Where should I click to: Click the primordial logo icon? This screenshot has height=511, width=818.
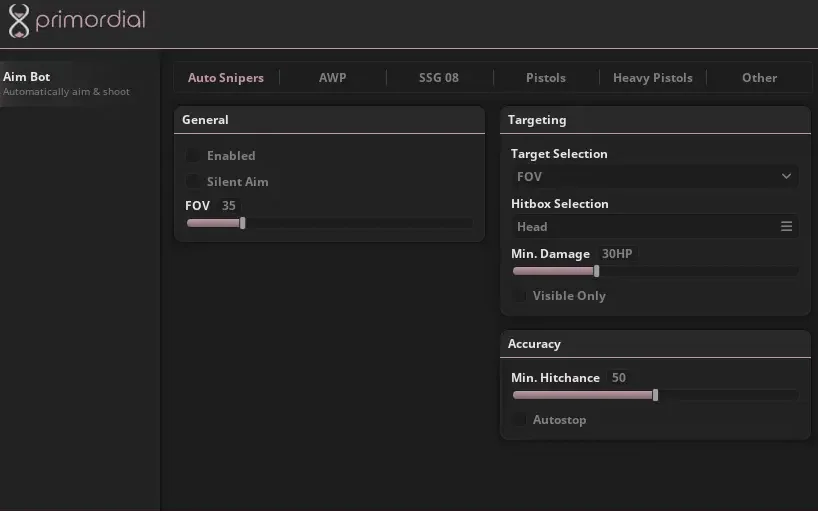coord(18,21)
